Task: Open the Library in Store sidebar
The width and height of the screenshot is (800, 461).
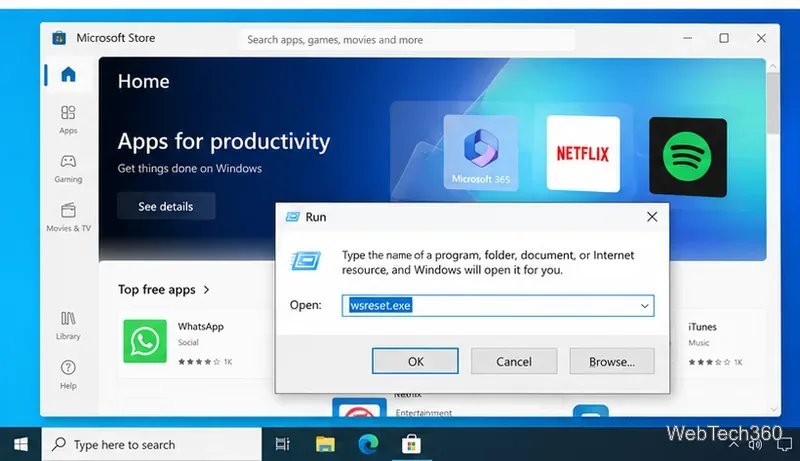Action: pos(68,325)
